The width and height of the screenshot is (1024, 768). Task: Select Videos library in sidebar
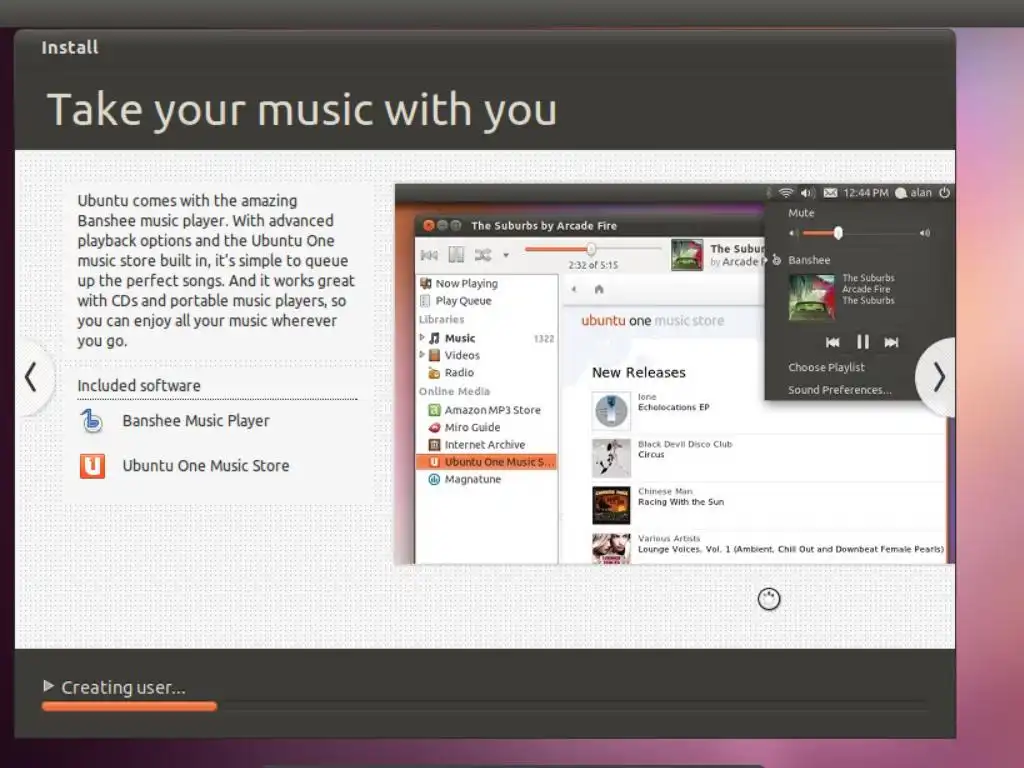[462, 355]
